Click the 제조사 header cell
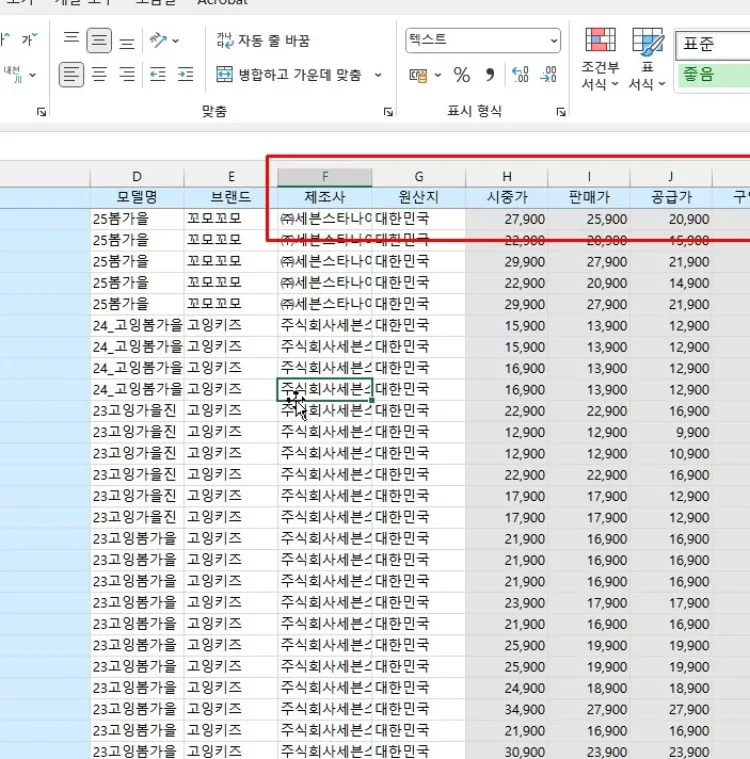 (325, 197)
